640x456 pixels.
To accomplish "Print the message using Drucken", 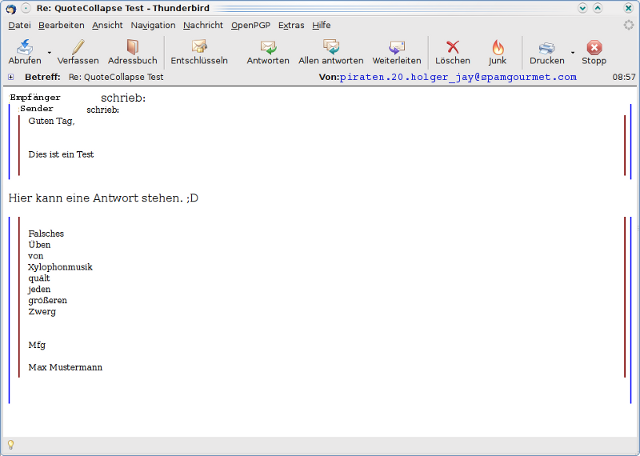I will (x=546, y=47).
